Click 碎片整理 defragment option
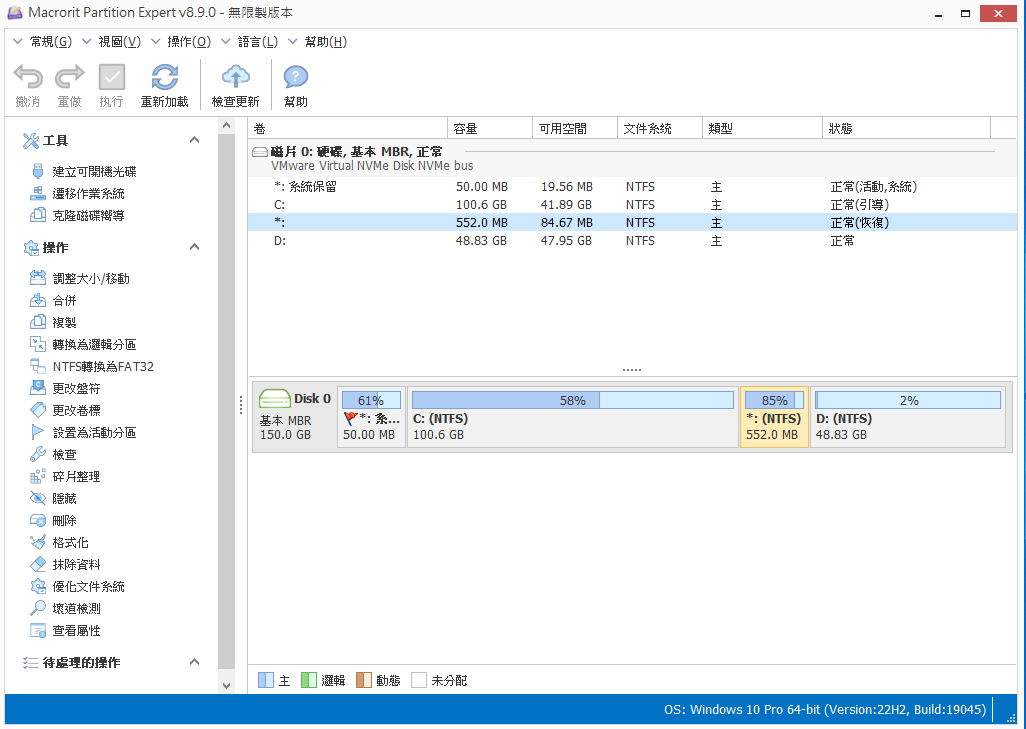Image resolution: width=1026 pixels, height=729 pixels. point(76,477)
